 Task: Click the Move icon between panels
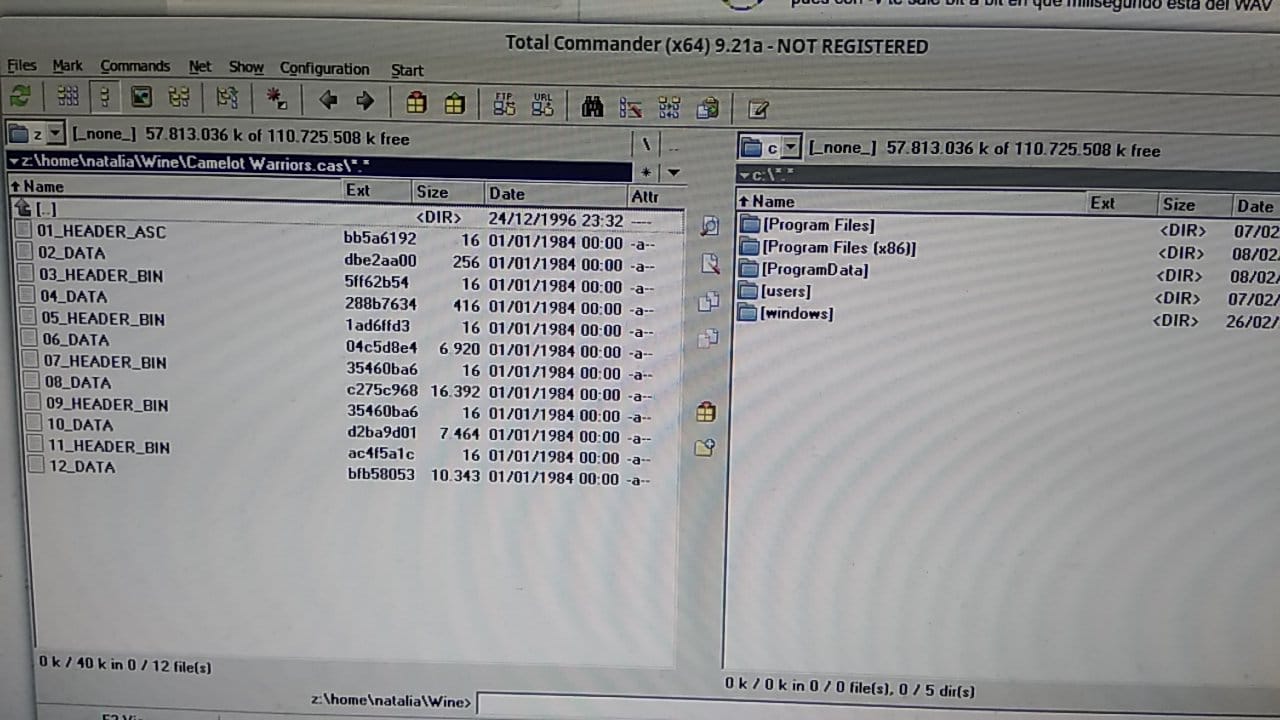coord(709,339)
